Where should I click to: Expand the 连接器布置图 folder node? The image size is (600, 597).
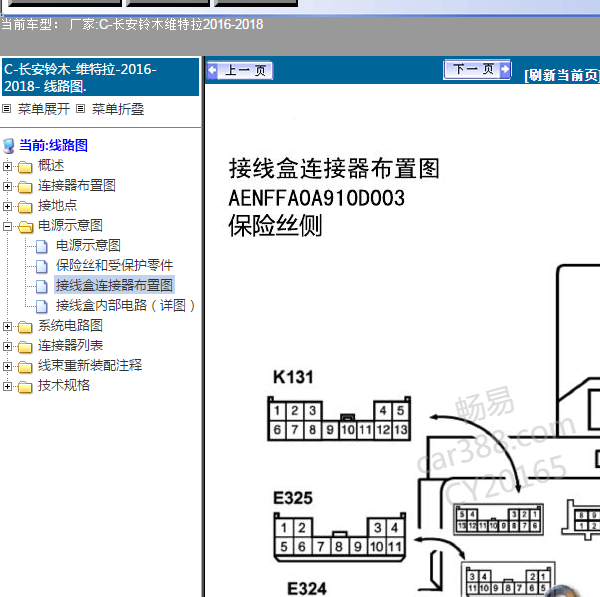[7, 186]
